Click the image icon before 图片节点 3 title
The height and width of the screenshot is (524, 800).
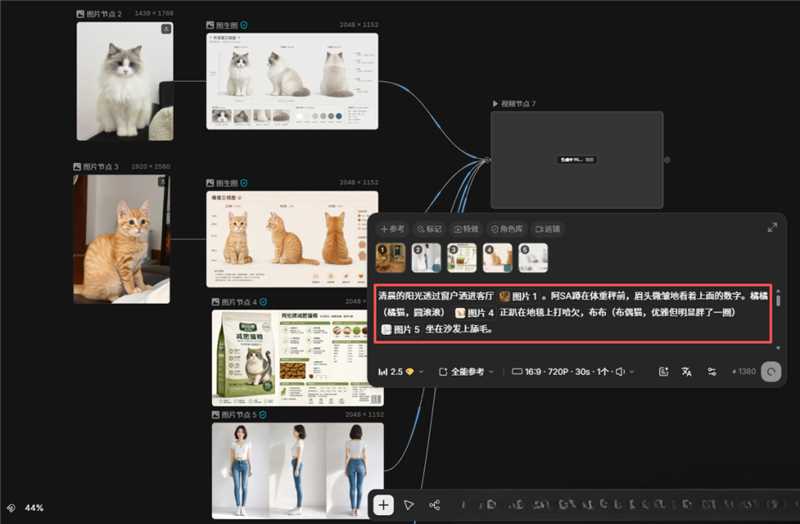click(77, 167)
